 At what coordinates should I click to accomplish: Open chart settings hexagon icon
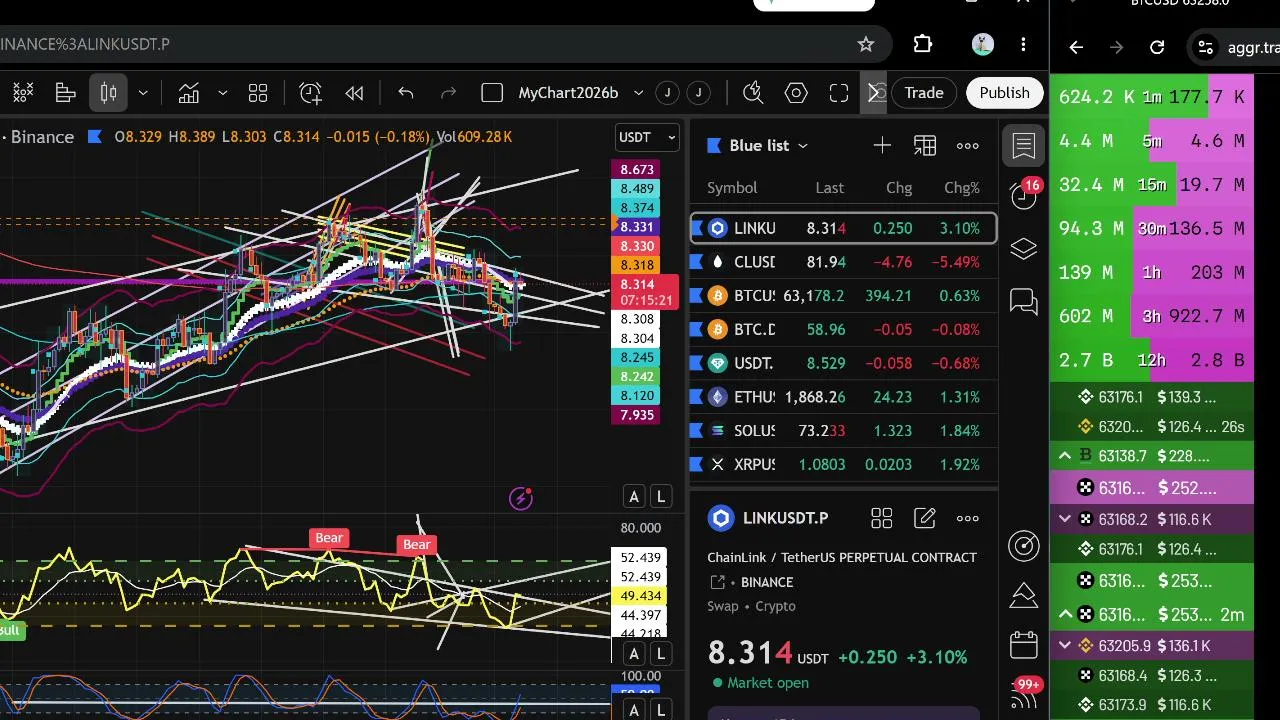coord(796,93)
